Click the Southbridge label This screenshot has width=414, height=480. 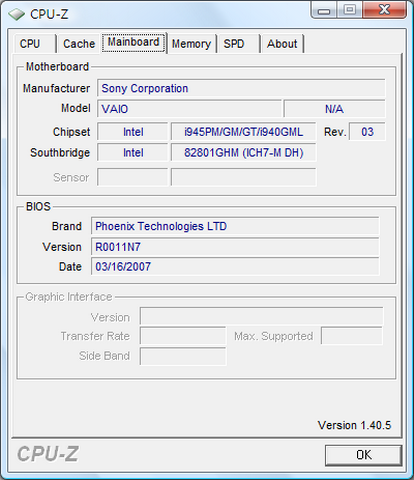[x=60, y=153]
